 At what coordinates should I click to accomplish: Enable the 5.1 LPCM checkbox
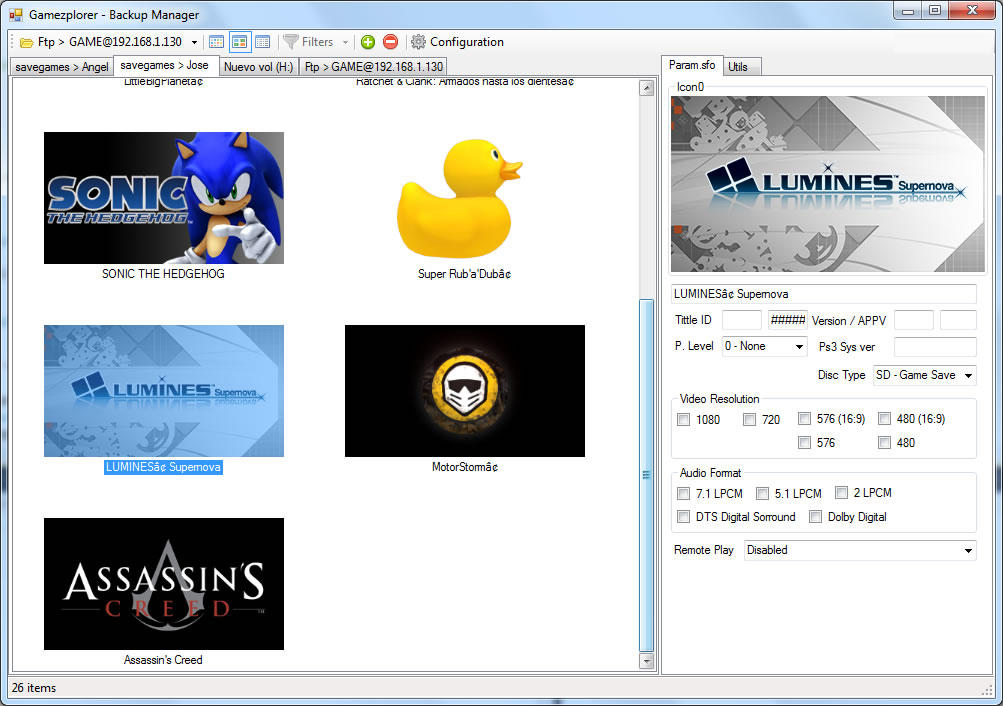[762, 494]
